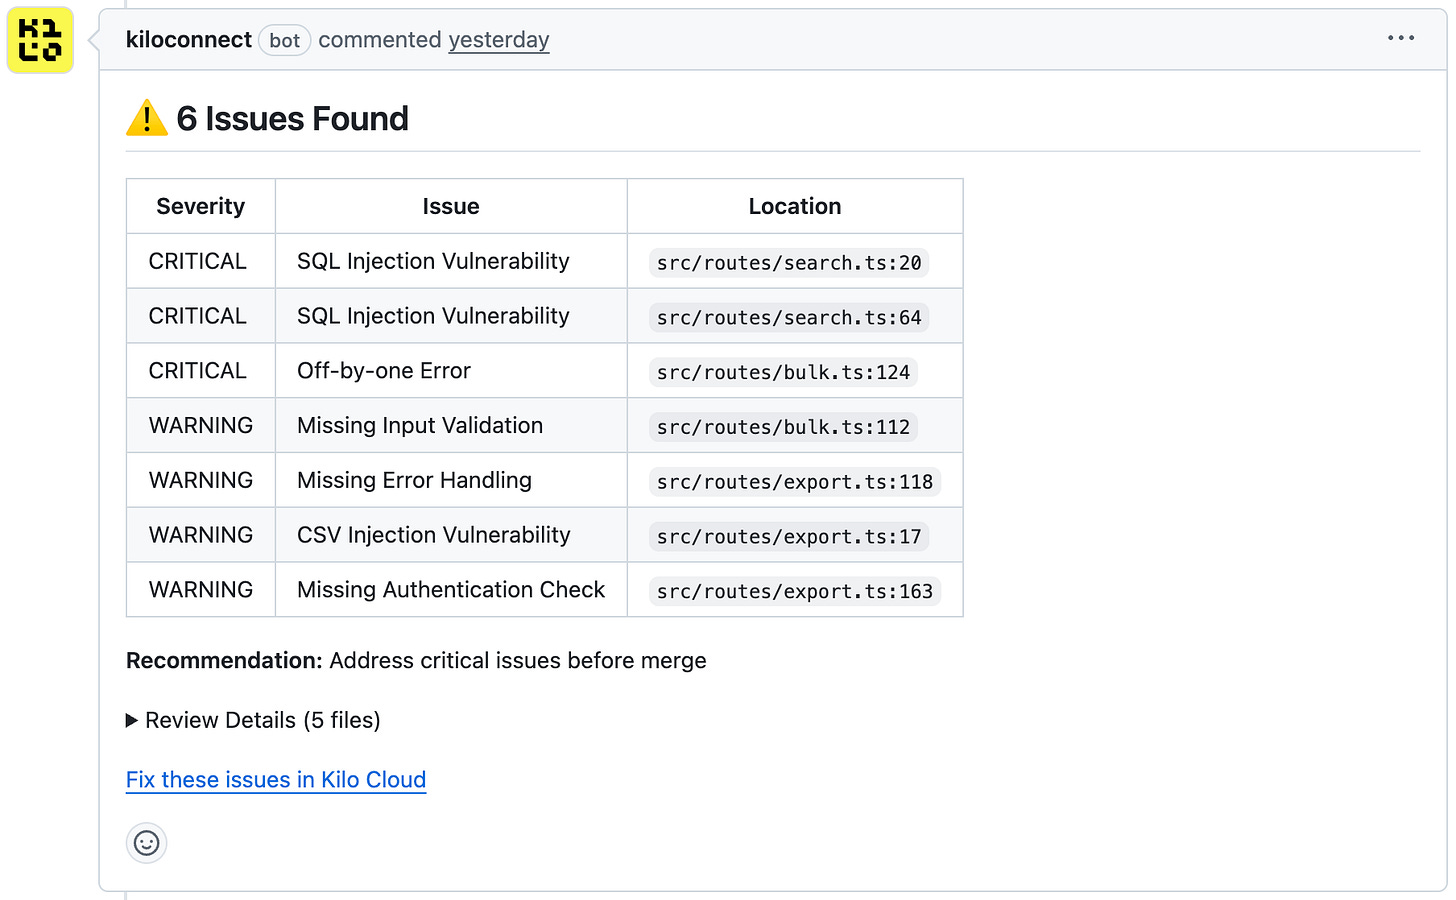Screen dimensions: 1456x900
Task: Select the src/routes/search.ts:20 location code
Action: [x=788, y=263]
